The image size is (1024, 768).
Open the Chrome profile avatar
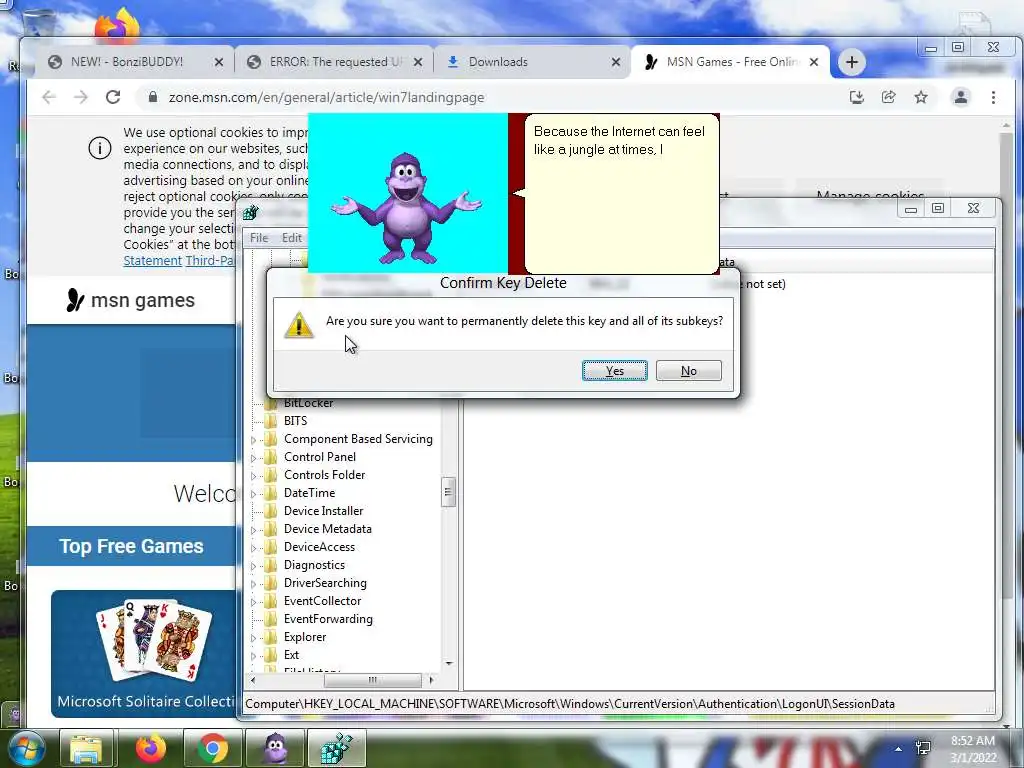pyautogui.click(x=961, y=97)
